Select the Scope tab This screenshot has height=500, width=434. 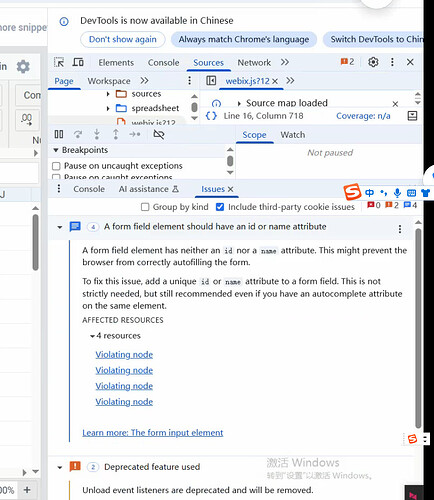click(x=254, y=135)
